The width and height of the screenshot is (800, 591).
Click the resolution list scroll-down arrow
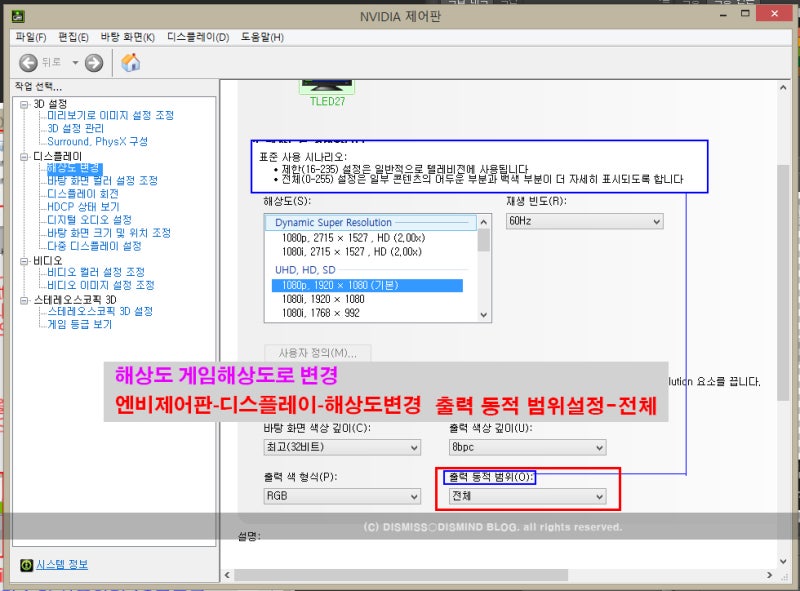pos(484,315)
